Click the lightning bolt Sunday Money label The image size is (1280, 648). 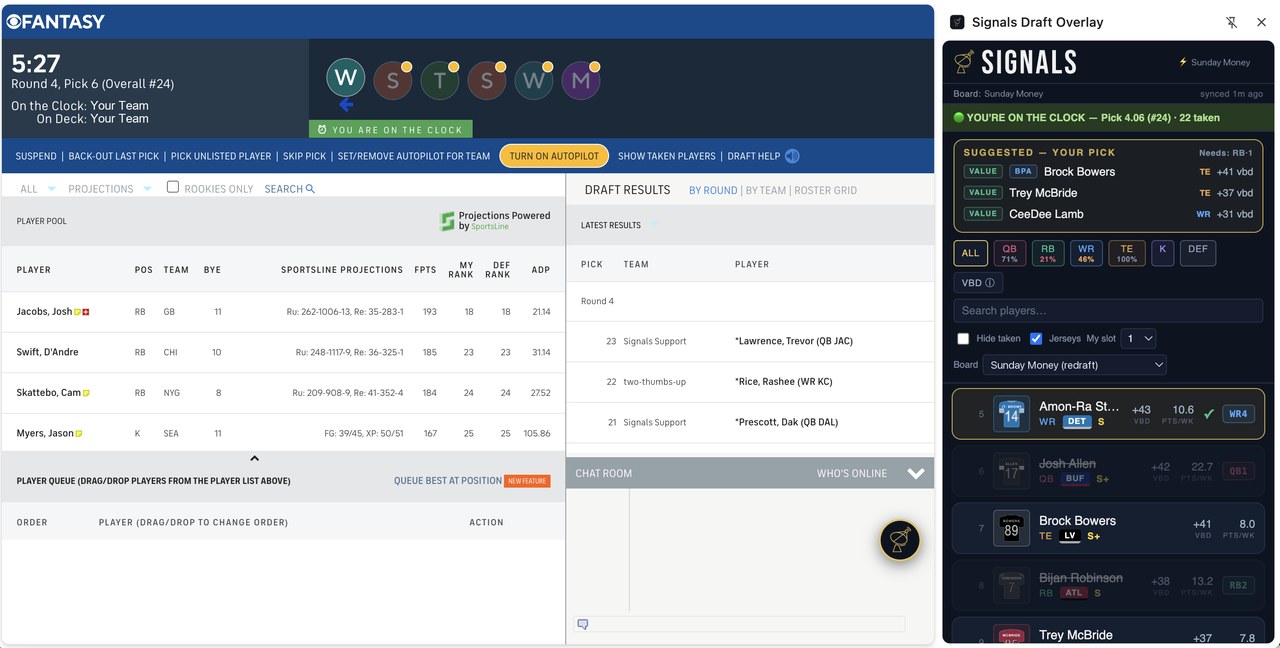point(1215,62)
